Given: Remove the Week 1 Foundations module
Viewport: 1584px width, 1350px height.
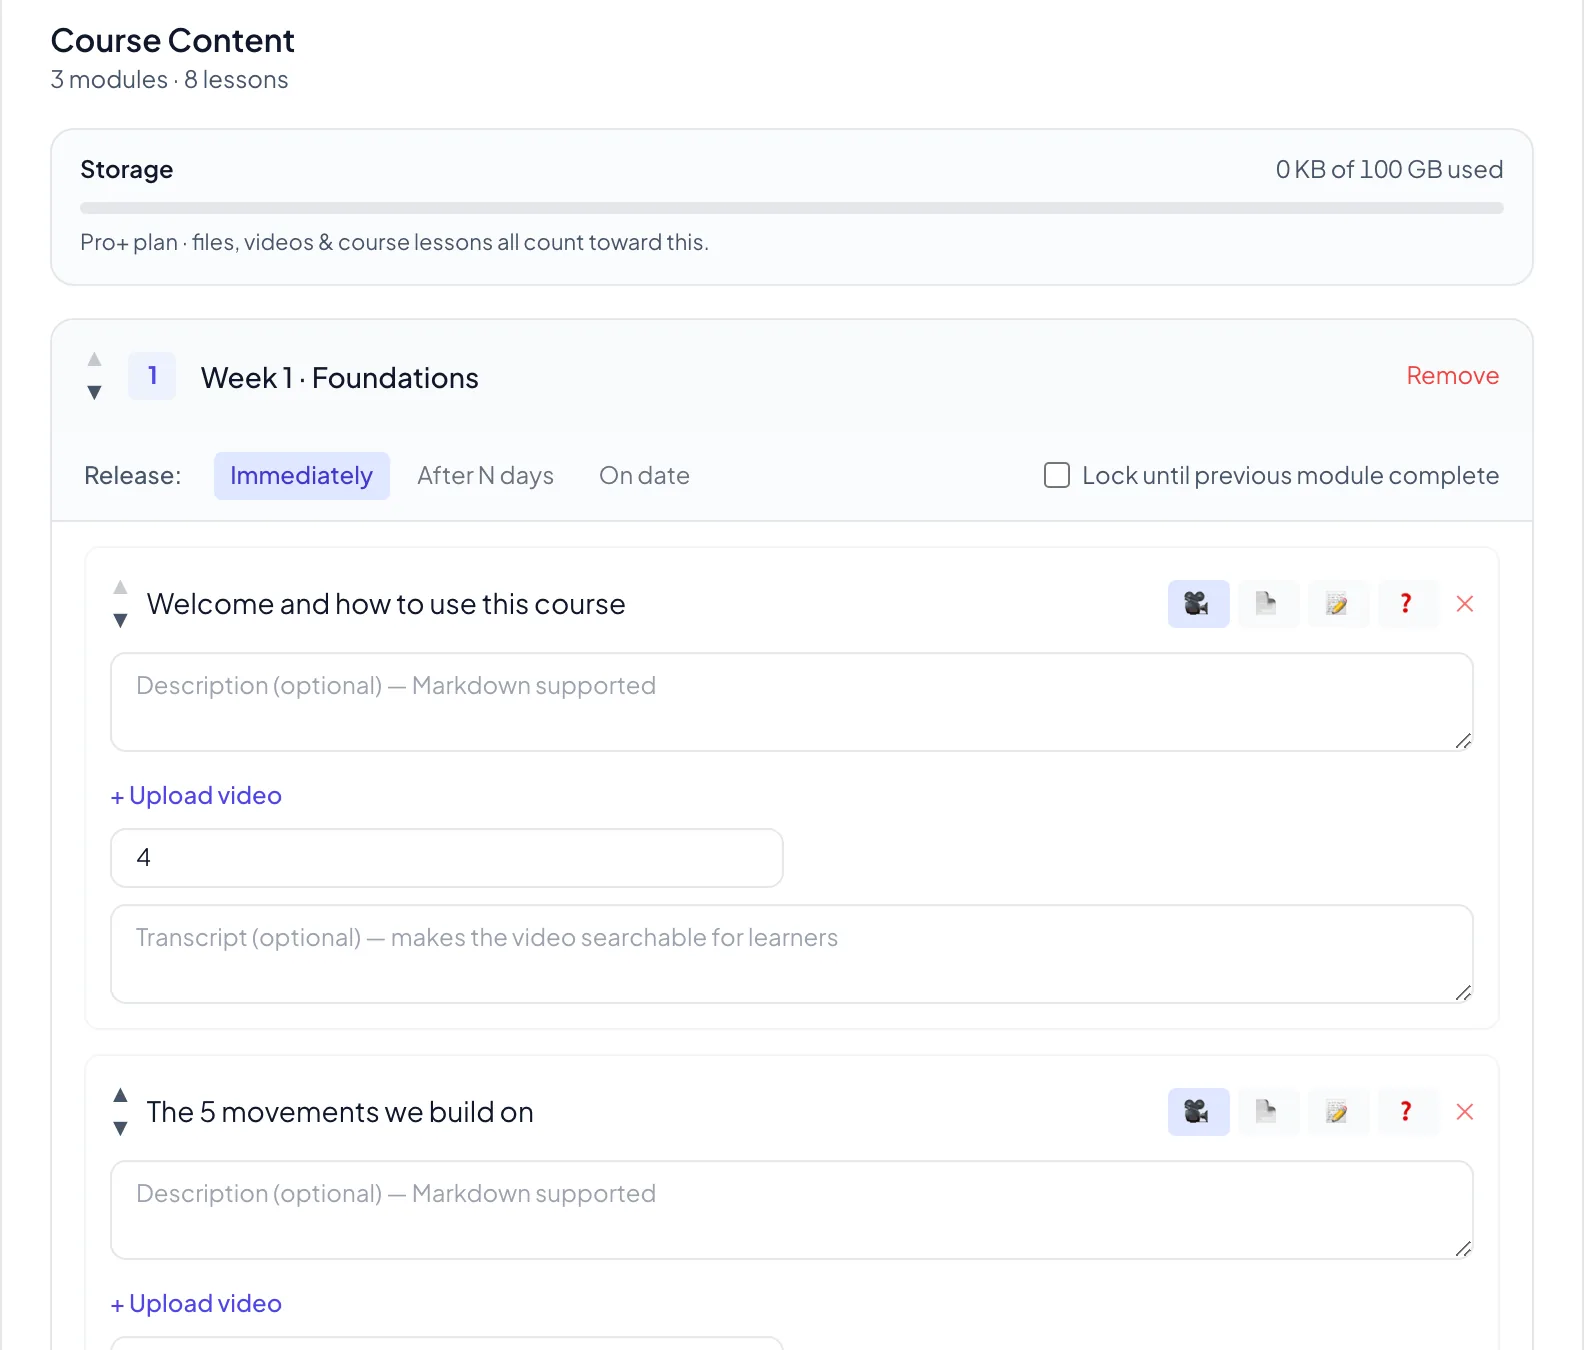Looking at the screenshot, I should pyautogui.click(x=1452, y=376).
